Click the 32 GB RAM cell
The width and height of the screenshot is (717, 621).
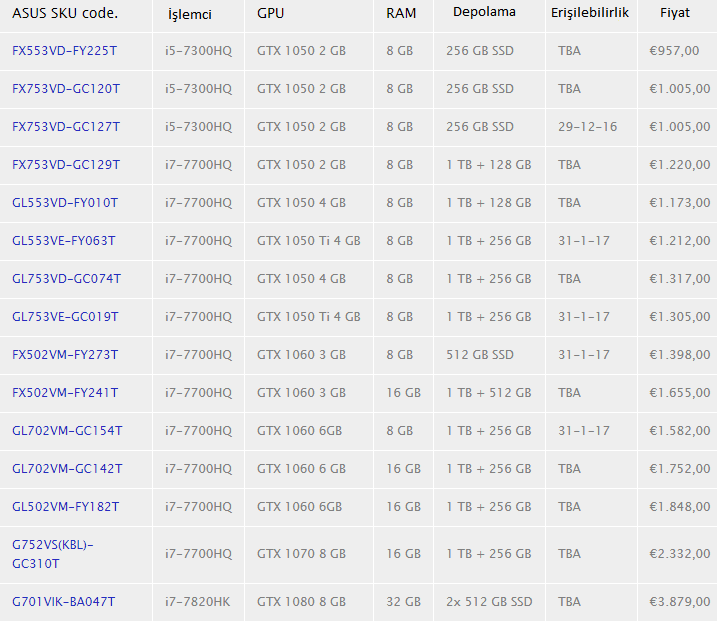pyautogui.click(x=403, y=601)
